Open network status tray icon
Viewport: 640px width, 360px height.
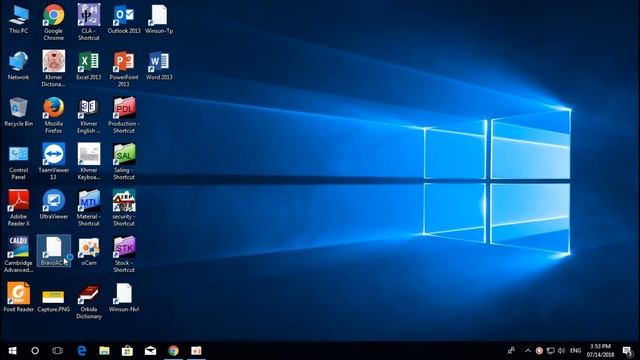[x=551, y=351]
